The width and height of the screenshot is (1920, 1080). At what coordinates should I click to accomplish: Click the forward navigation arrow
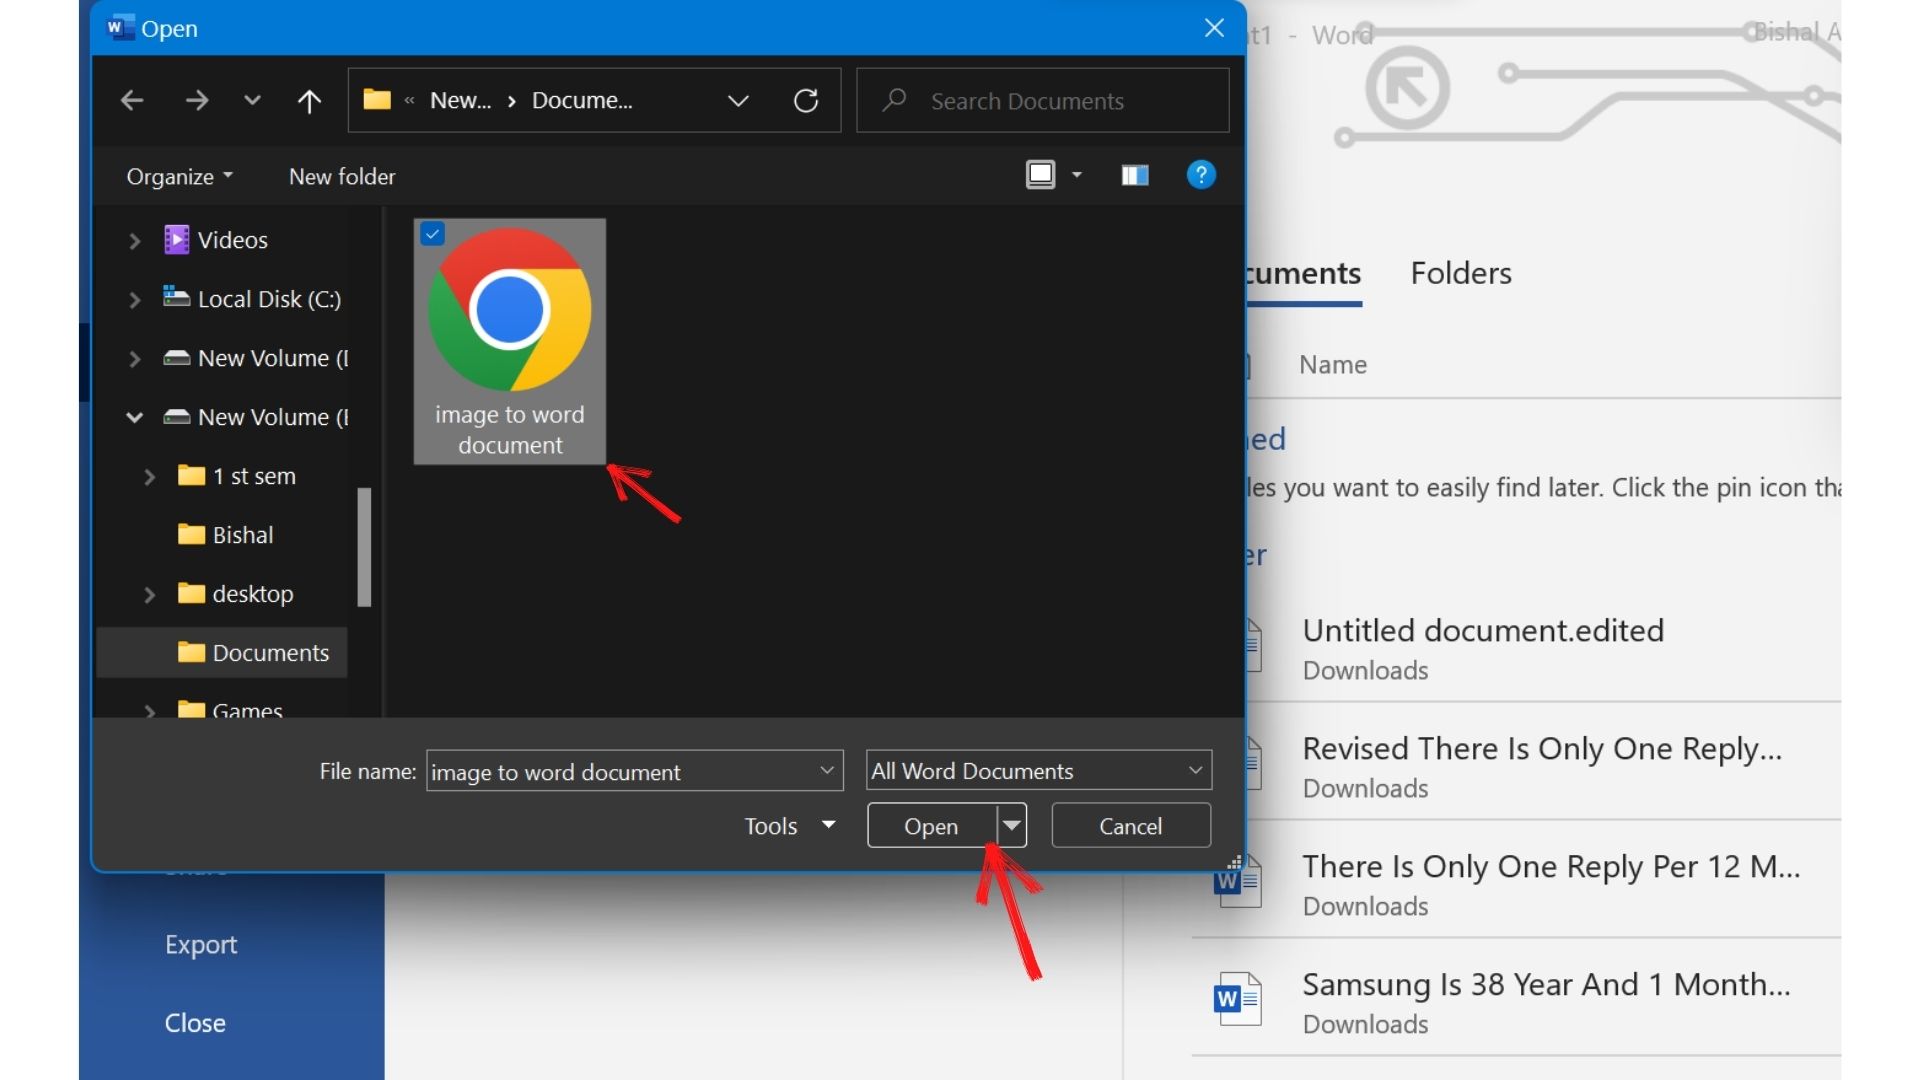195,99
